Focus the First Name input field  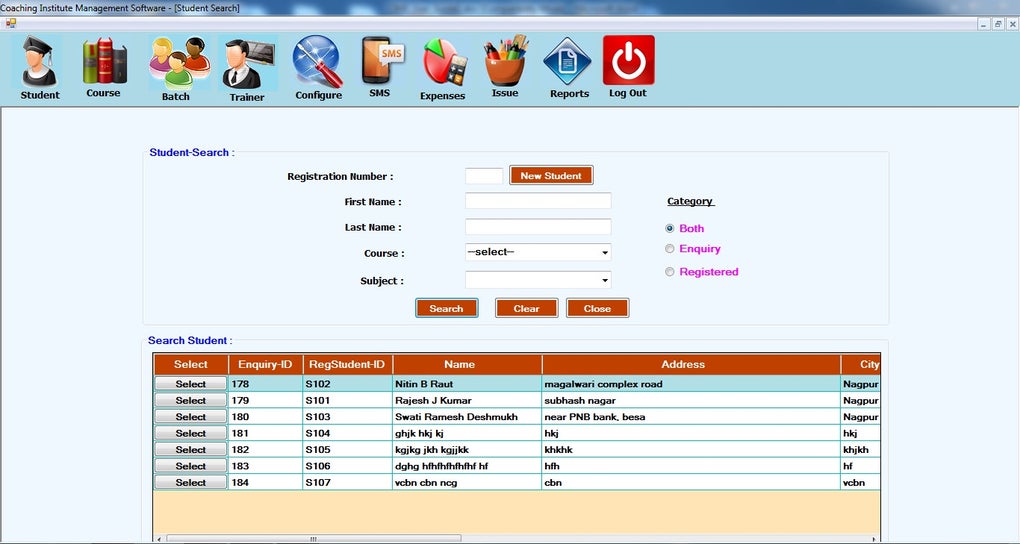(x=538, y=201)
